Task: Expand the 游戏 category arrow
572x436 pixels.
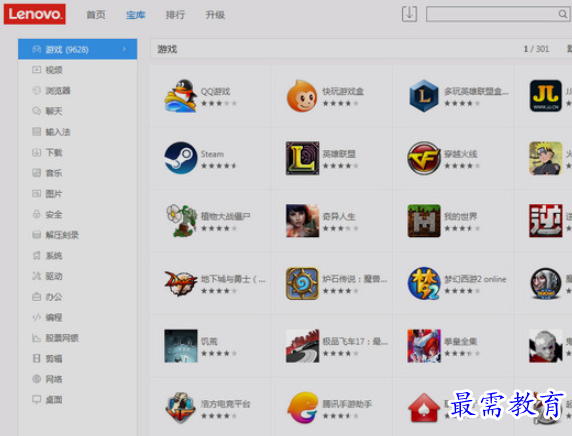Action: [124, 49]
